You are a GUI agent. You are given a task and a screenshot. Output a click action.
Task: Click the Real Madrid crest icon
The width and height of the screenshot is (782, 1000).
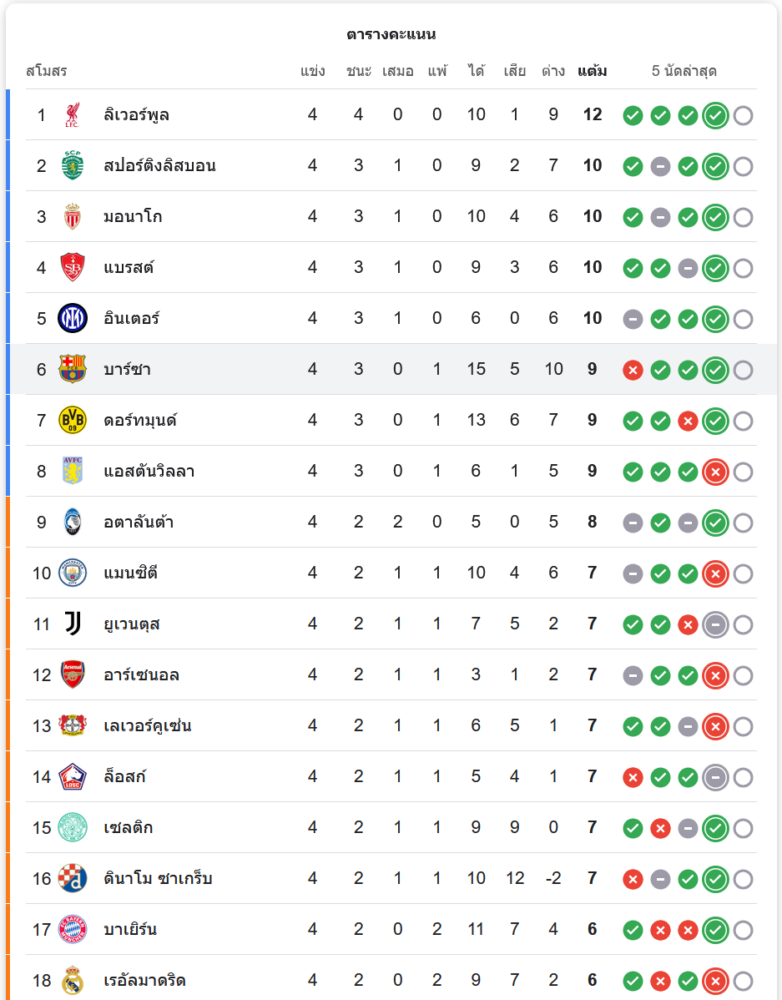click(x=72, y=981)
